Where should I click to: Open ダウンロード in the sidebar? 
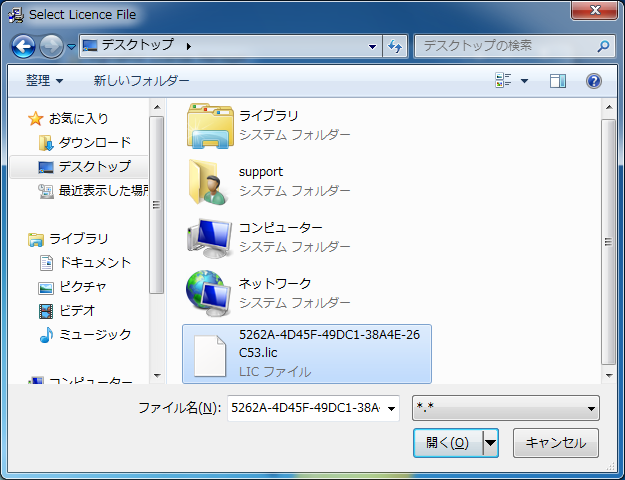(x=95, y=142)
